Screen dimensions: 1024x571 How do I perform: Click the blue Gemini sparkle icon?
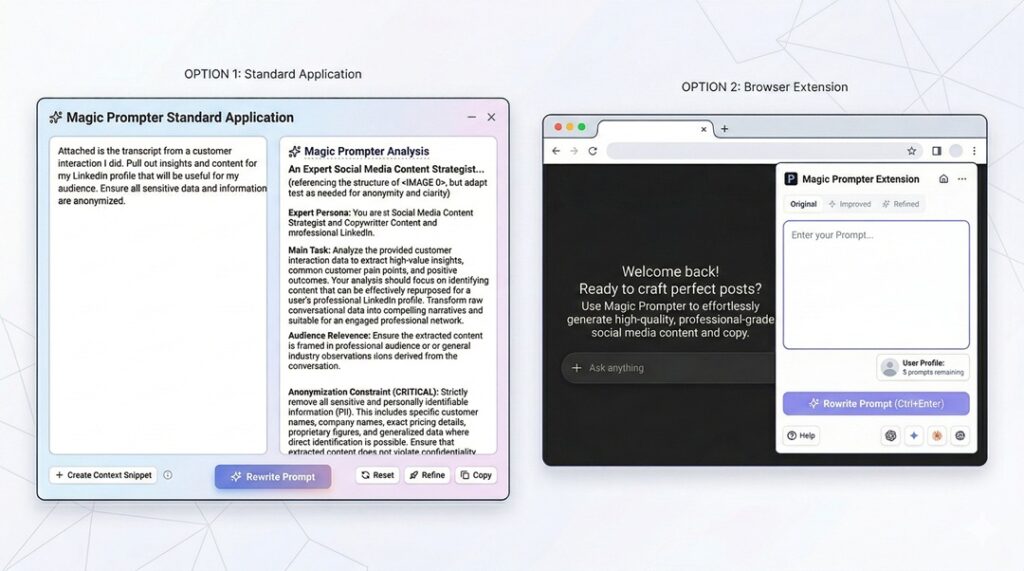[x=914, y=436]
